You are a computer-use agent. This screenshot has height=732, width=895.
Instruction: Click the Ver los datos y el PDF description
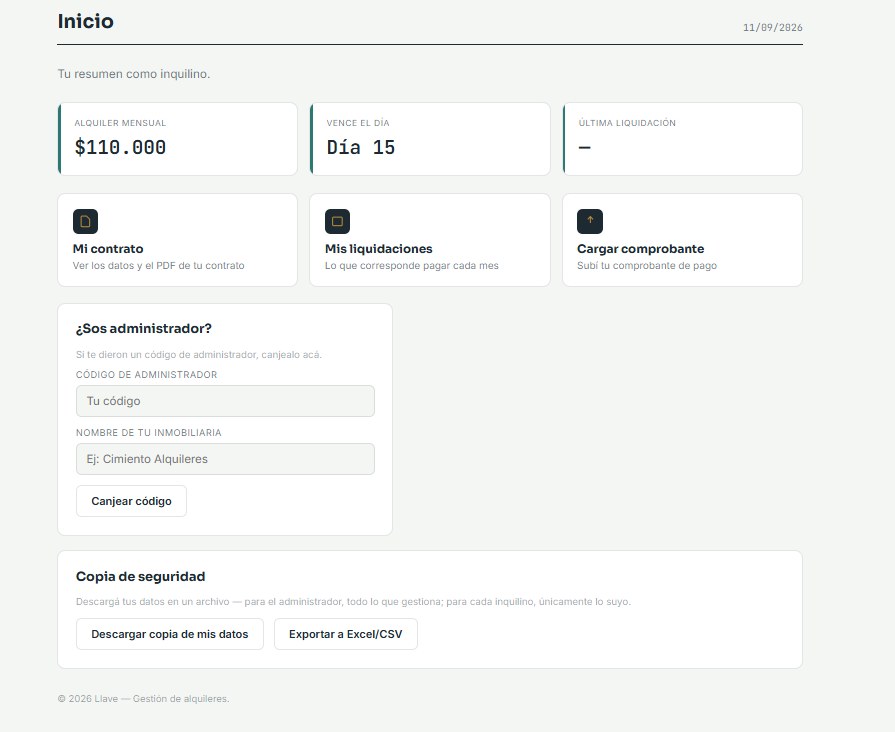(158, 266)
